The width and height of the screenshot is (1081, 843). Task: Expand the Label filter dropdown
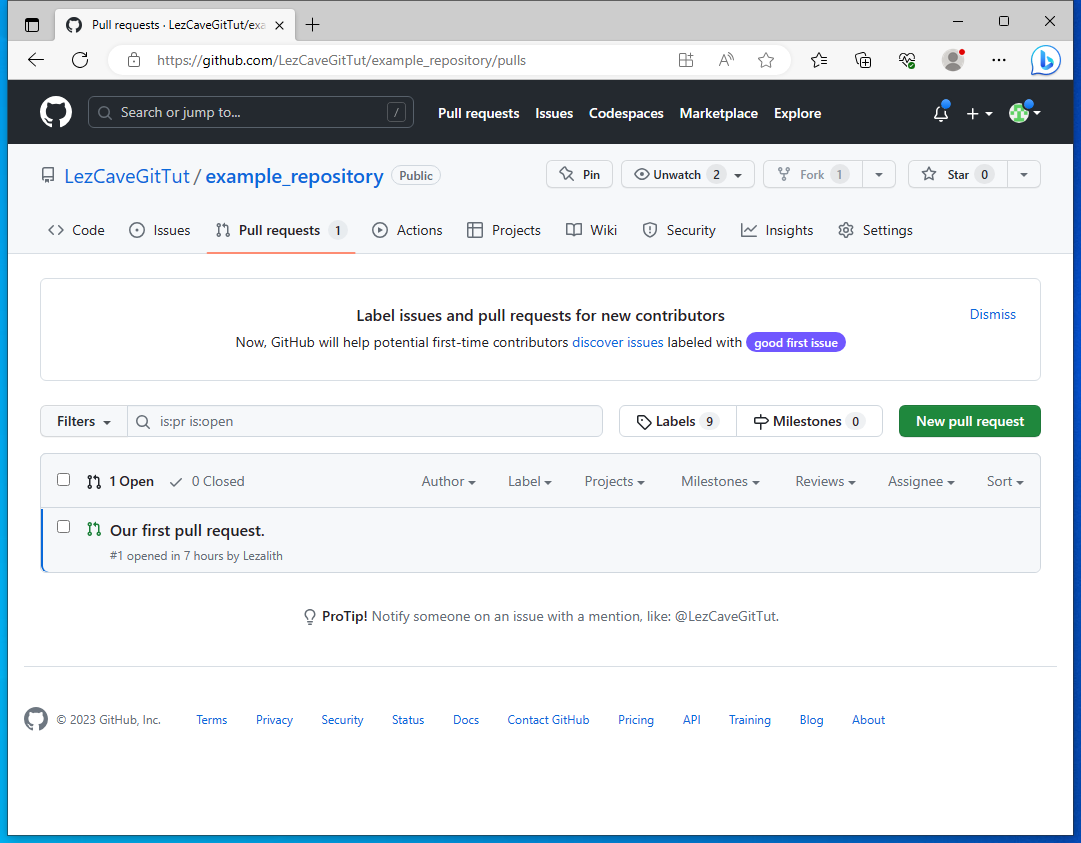pyautogui.click(x=529, y=481)
